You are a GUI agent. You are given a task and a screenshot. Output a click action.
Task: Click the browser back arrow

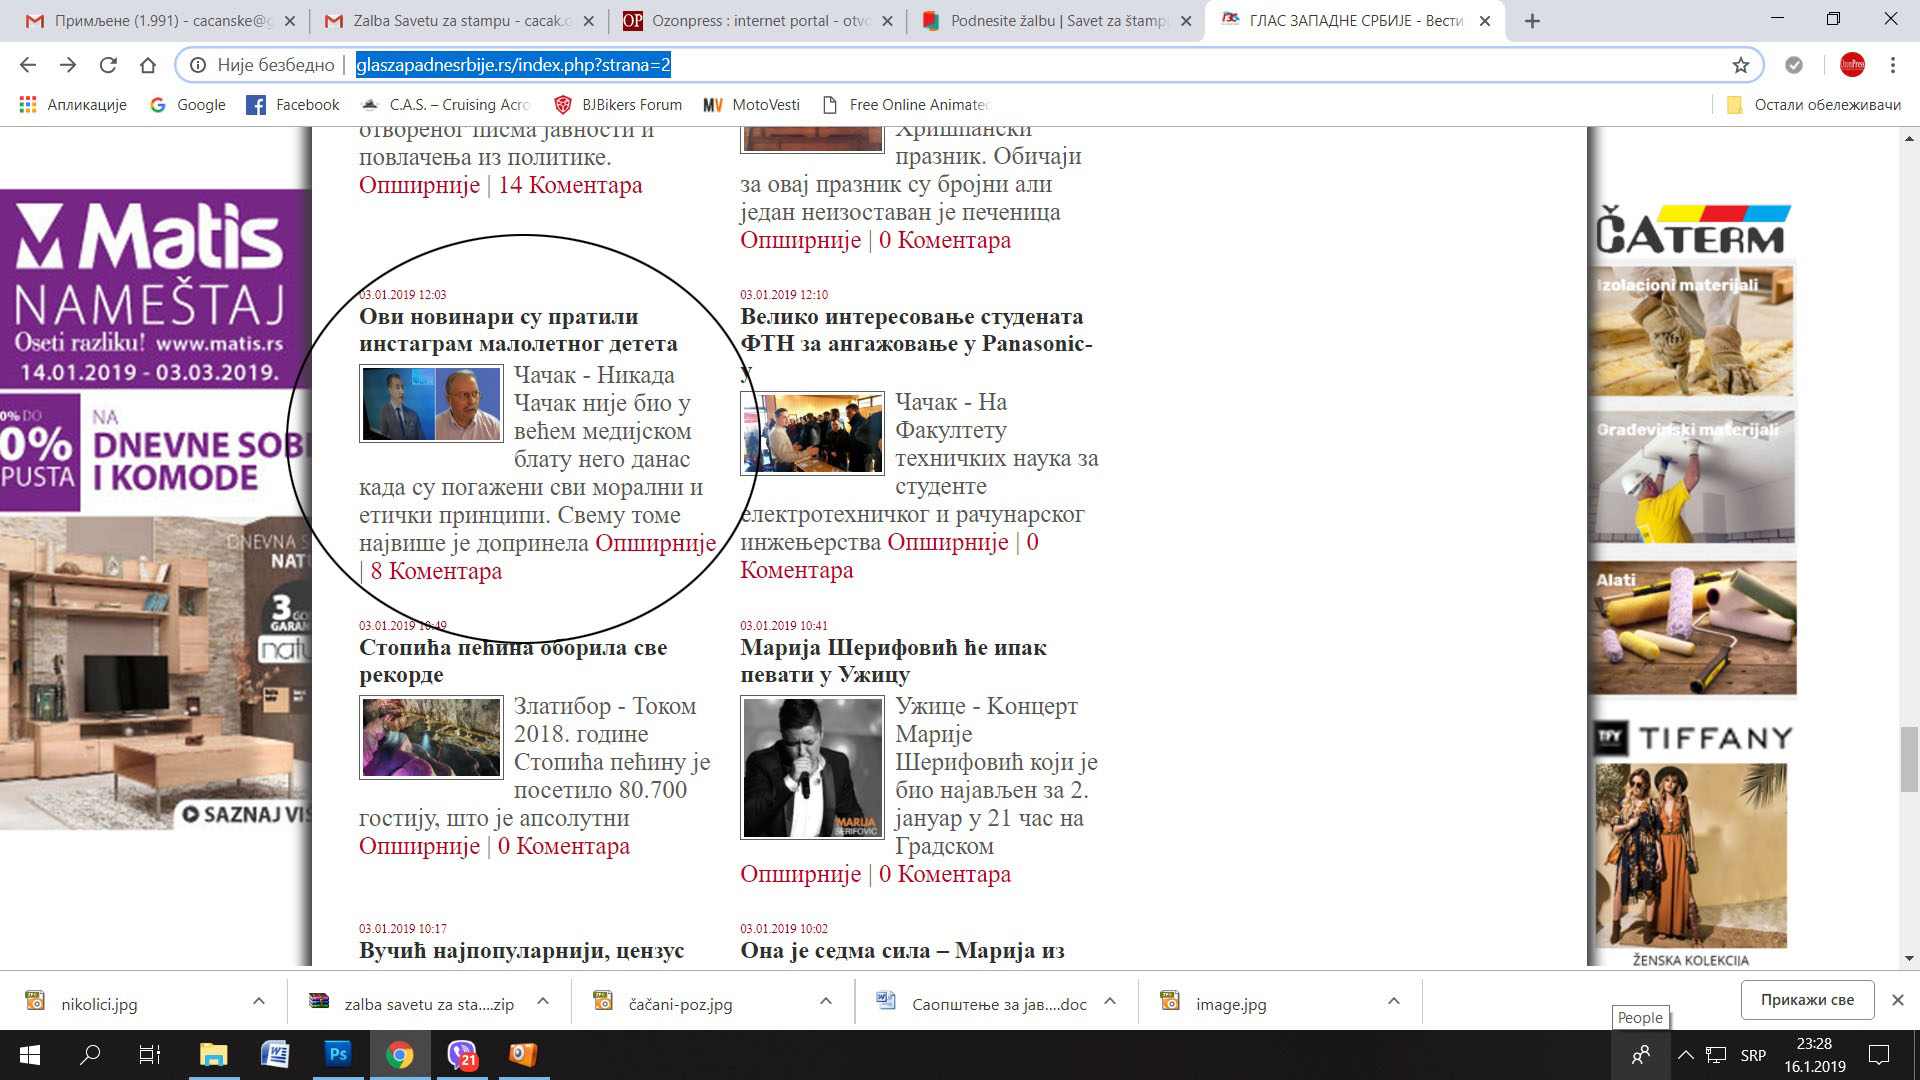[x=28, y=65]
